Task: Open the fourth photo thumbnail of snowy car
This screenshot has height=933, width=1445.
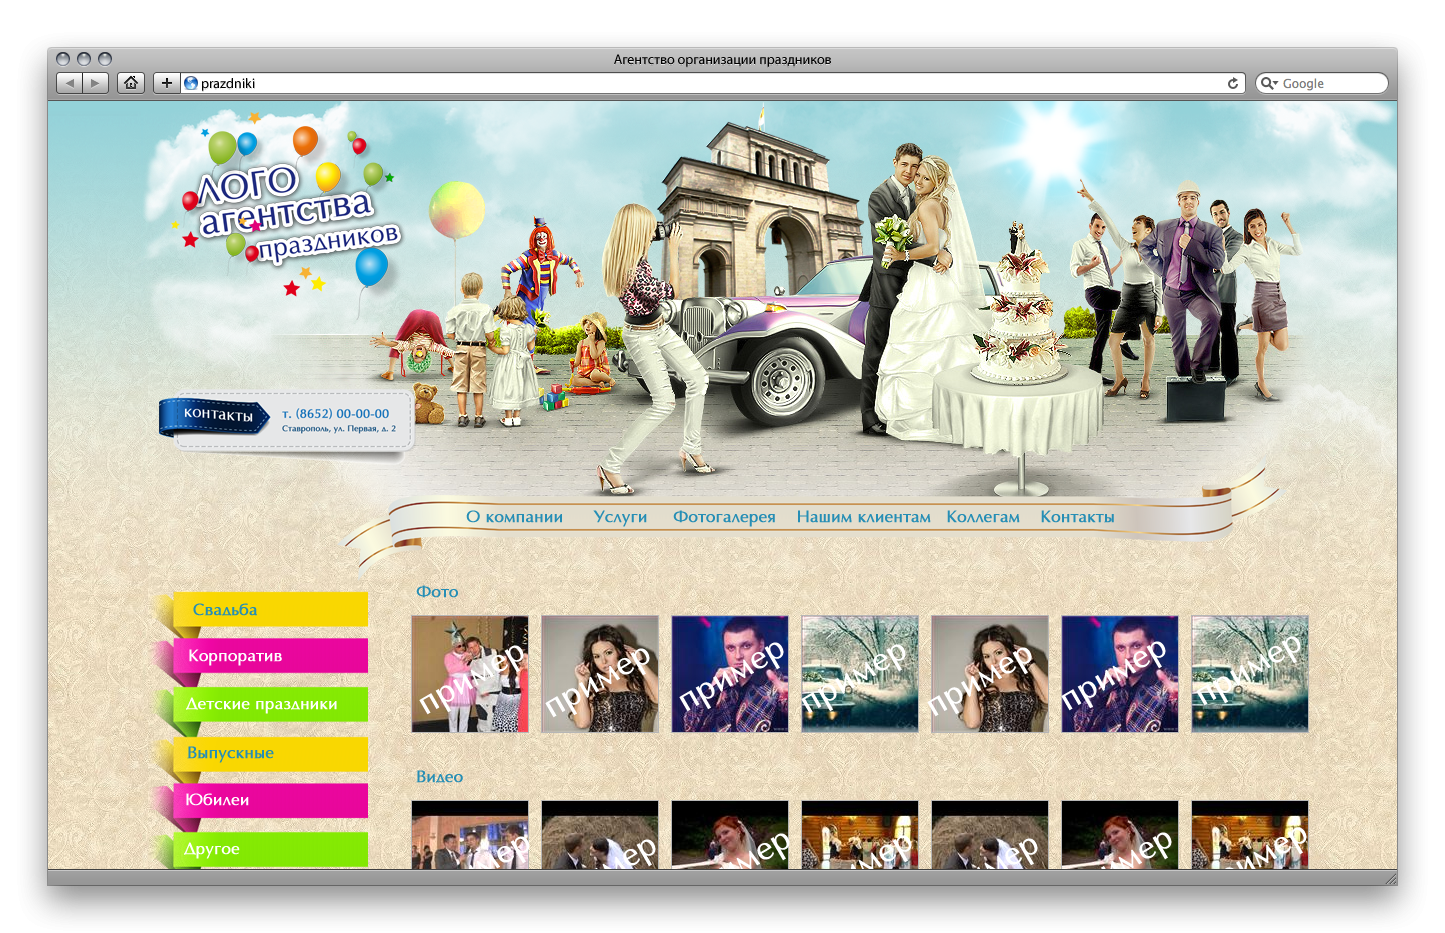Action: click(x=860, y=674)
